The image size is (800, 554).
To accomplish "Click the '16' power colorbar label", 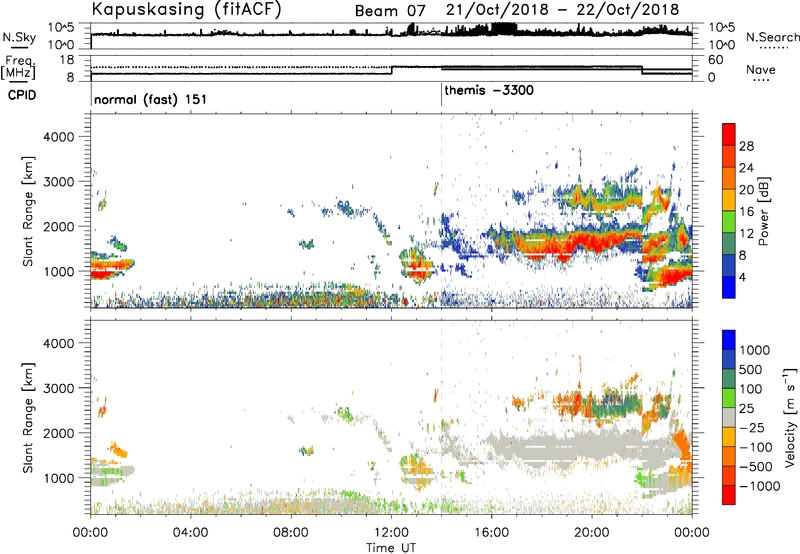I will [x=746, y=212].
